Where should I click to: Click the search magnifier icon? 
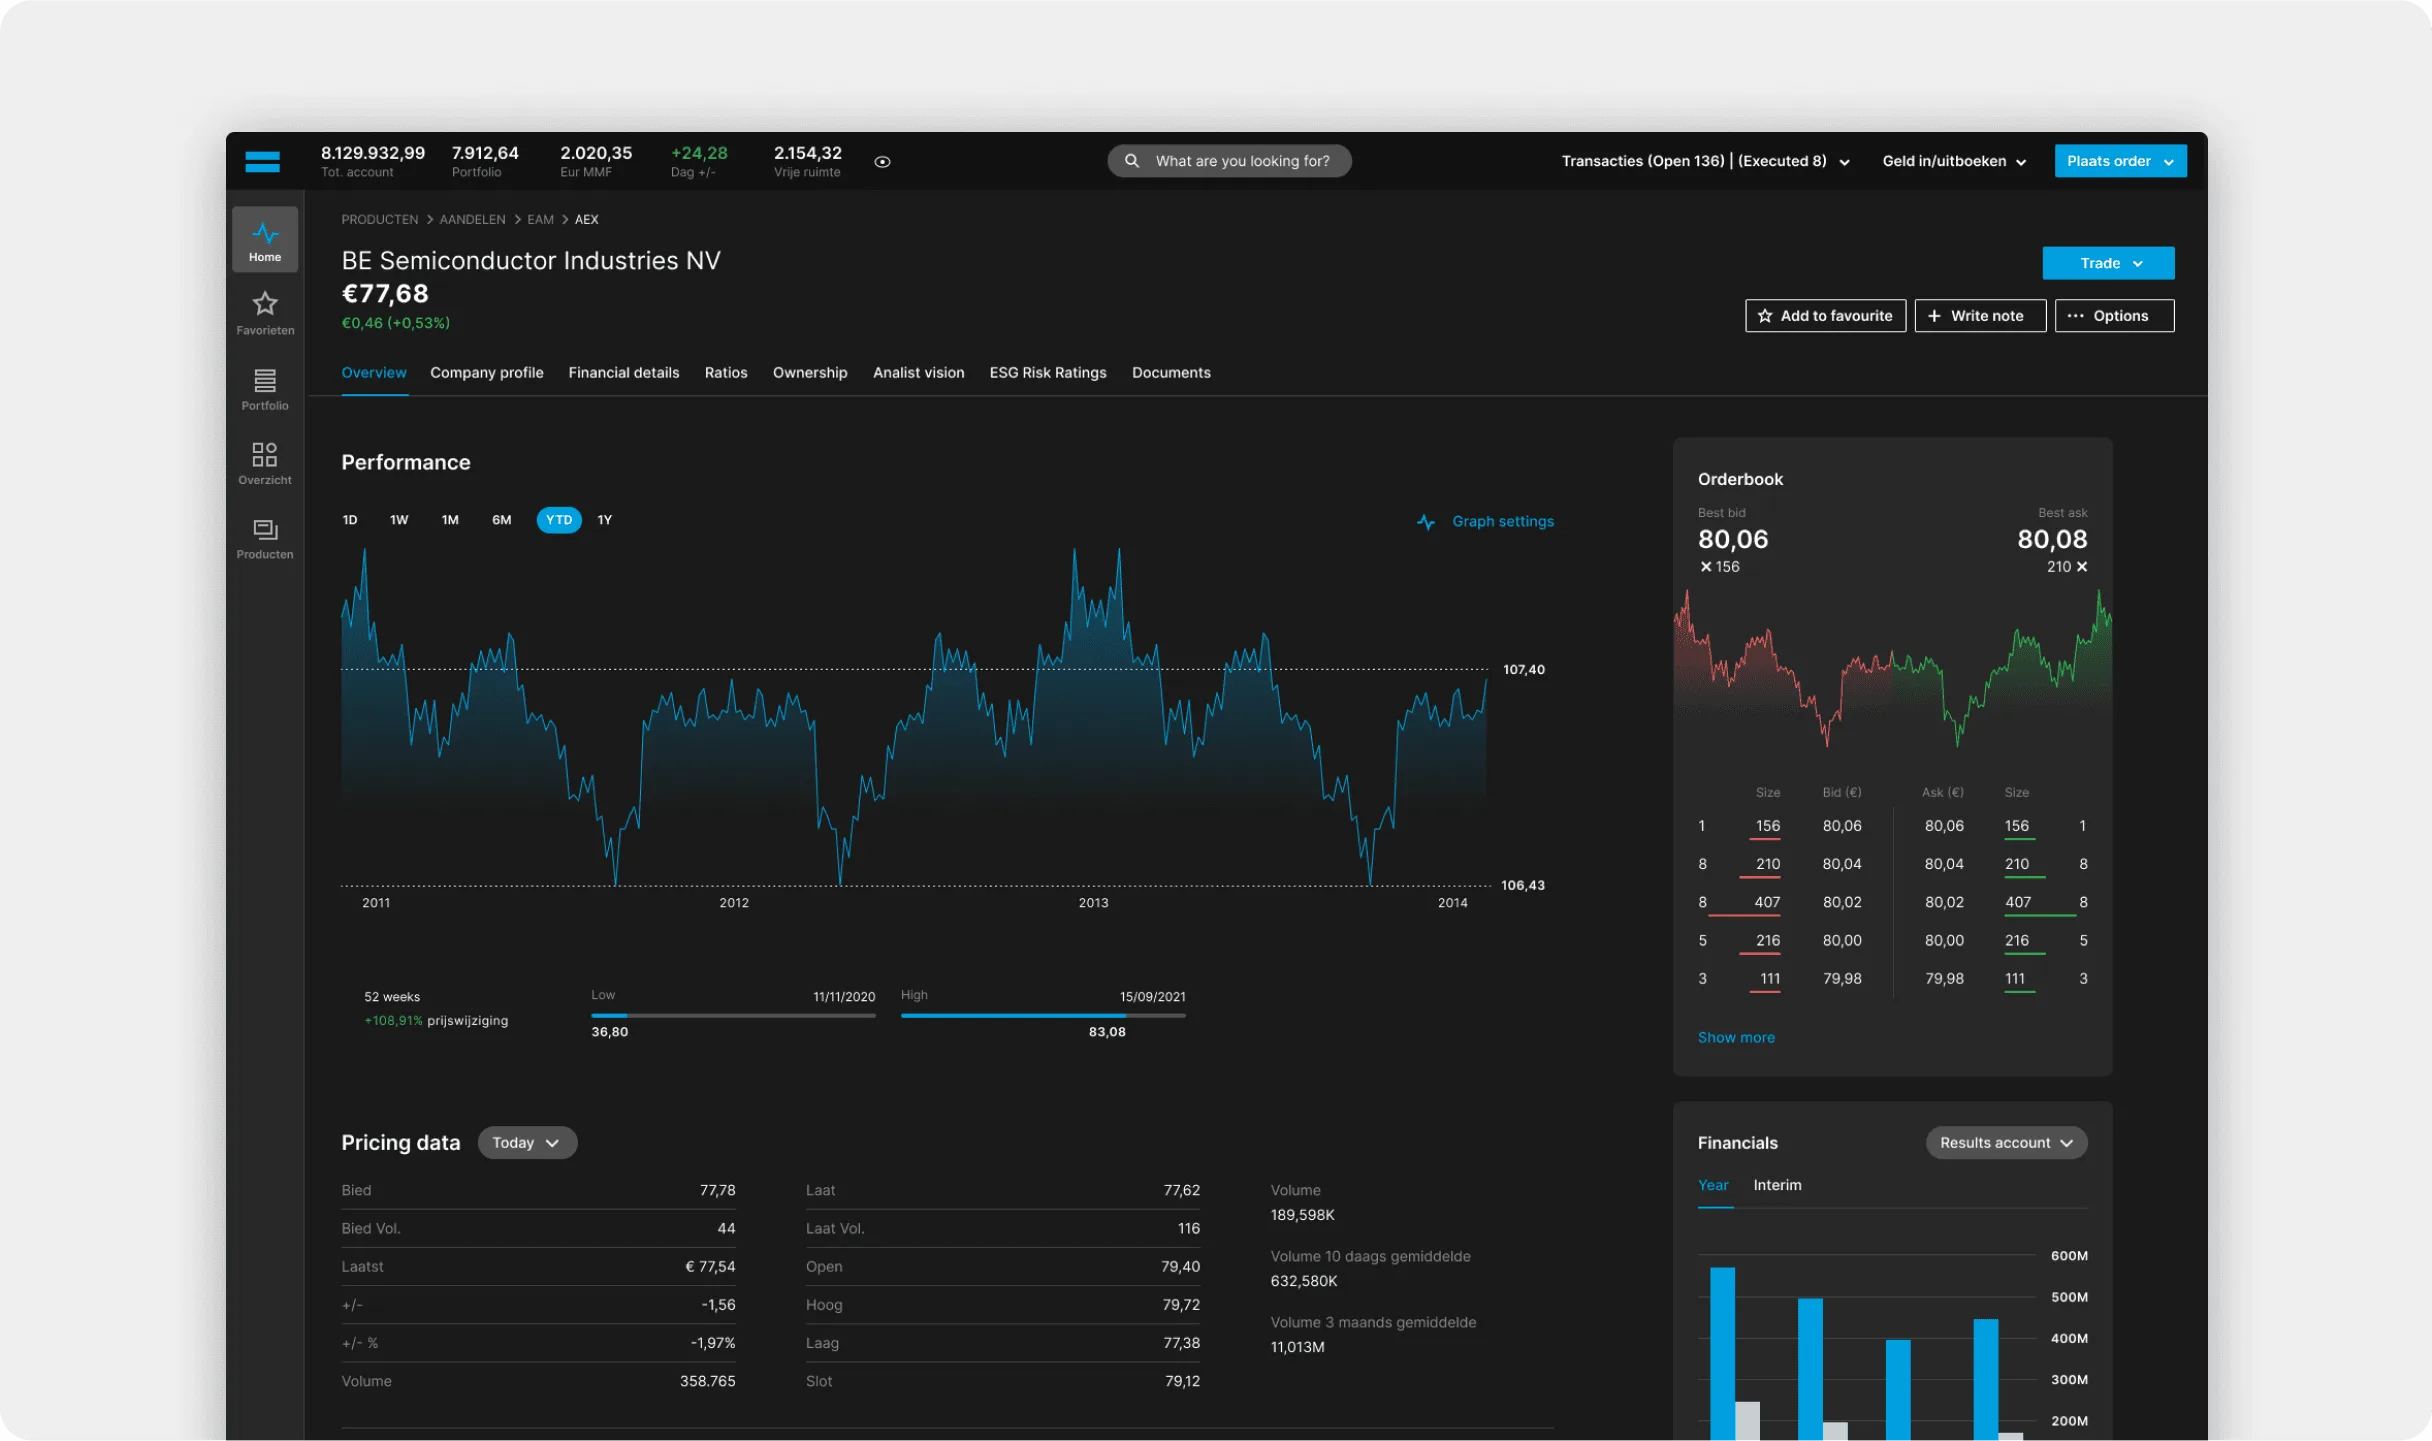pyautogui.click(x=1132, y=161)
